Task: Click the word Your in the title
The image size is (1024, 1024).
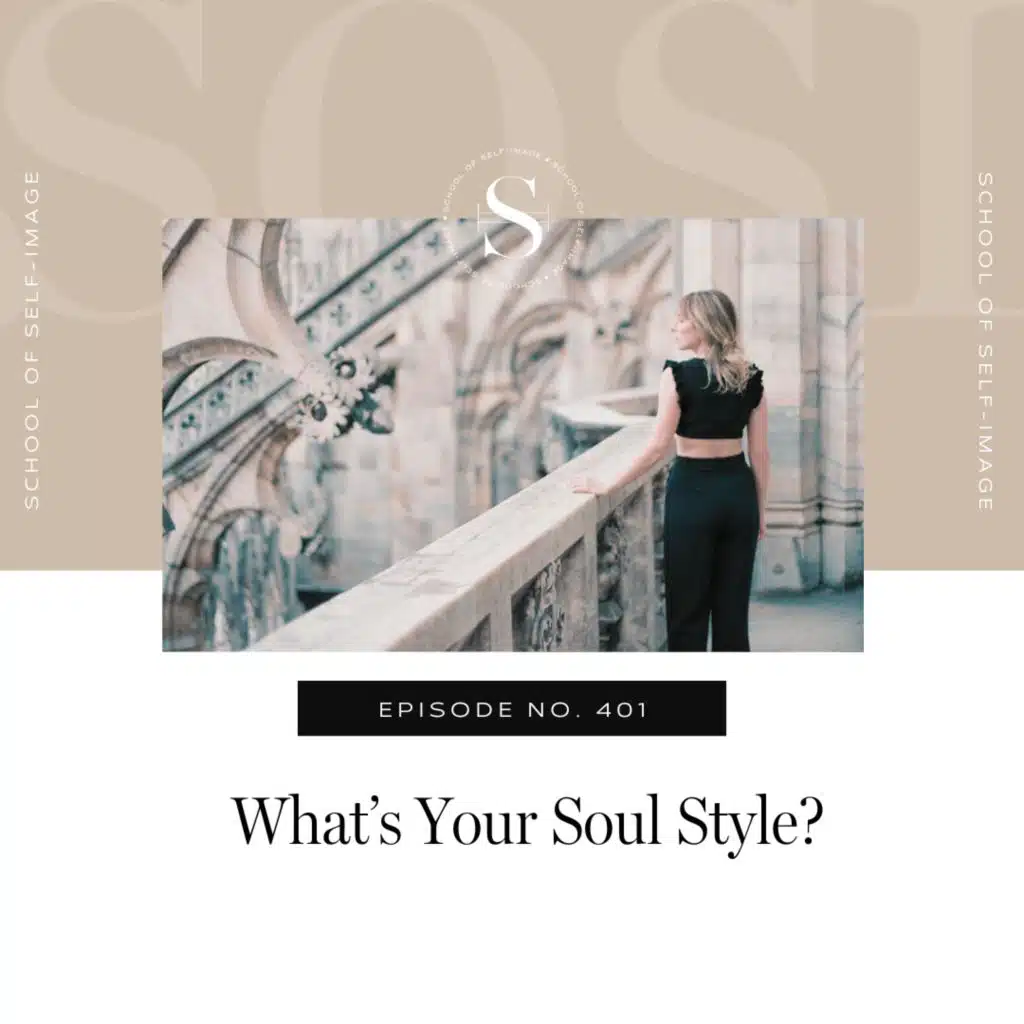Action: click(476, 820)
